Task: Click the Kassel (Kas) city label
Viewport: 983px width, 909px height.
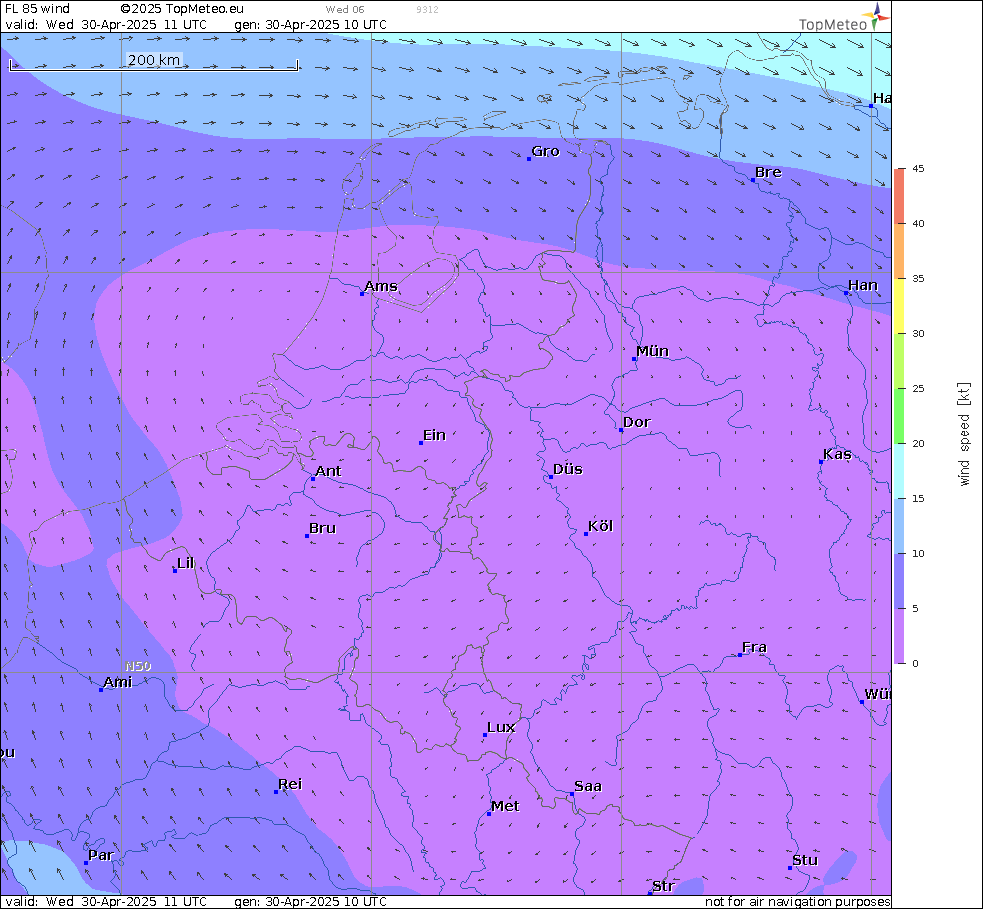Action: 837,454
